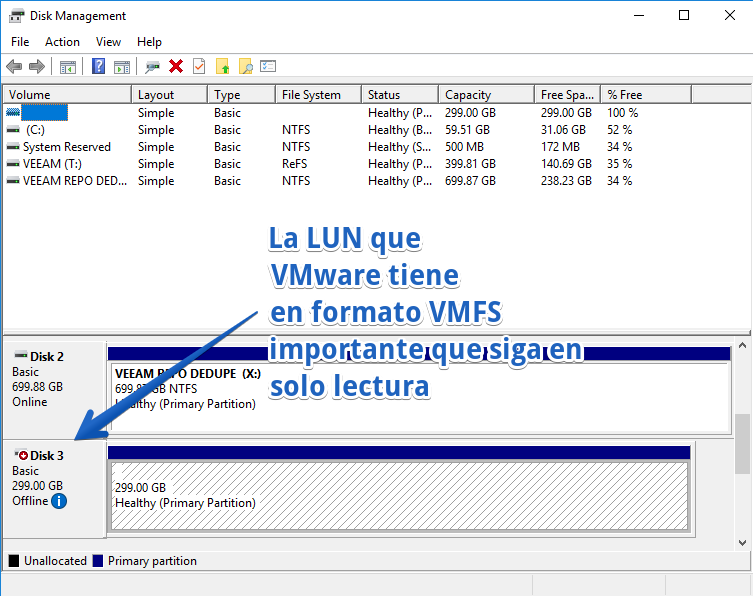The image size is (753, 596).
Task: Click the Back arrow toolbar icon
Action: pyautogui.click(x=14, y=66)
